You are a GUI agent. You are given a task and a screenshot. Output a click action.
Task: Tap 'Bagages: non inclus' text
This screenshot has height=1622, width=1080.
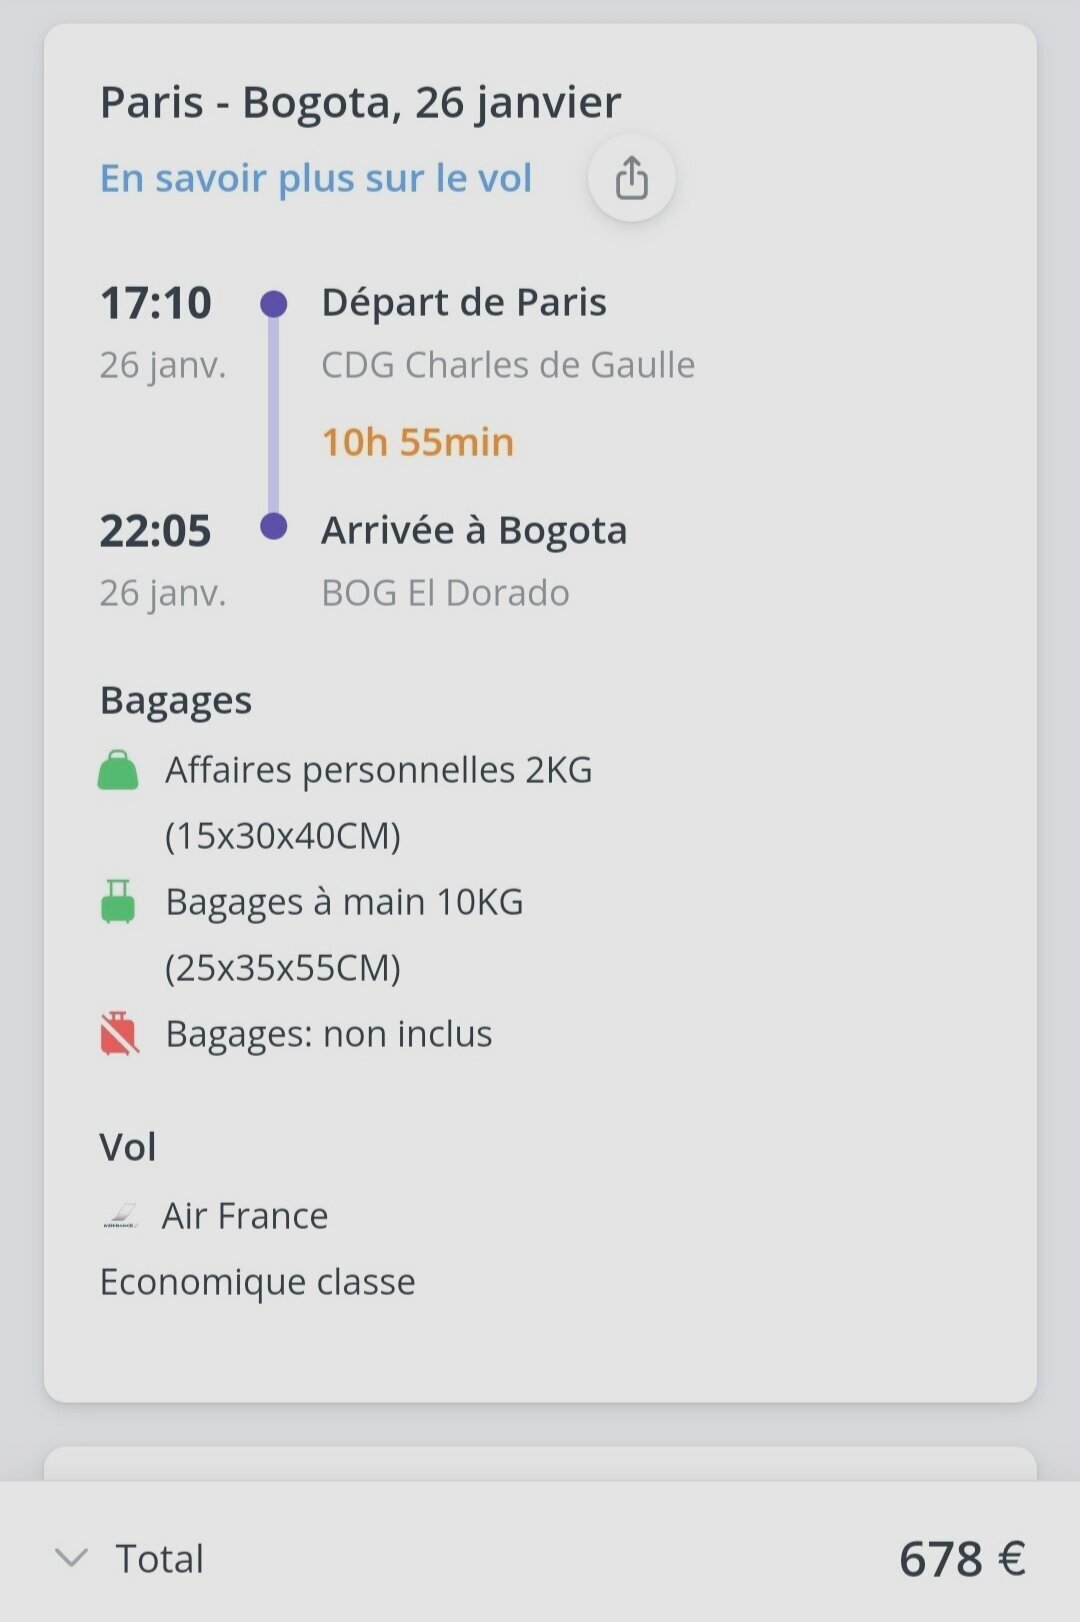pyautogui.click(x=329, y=1034)
